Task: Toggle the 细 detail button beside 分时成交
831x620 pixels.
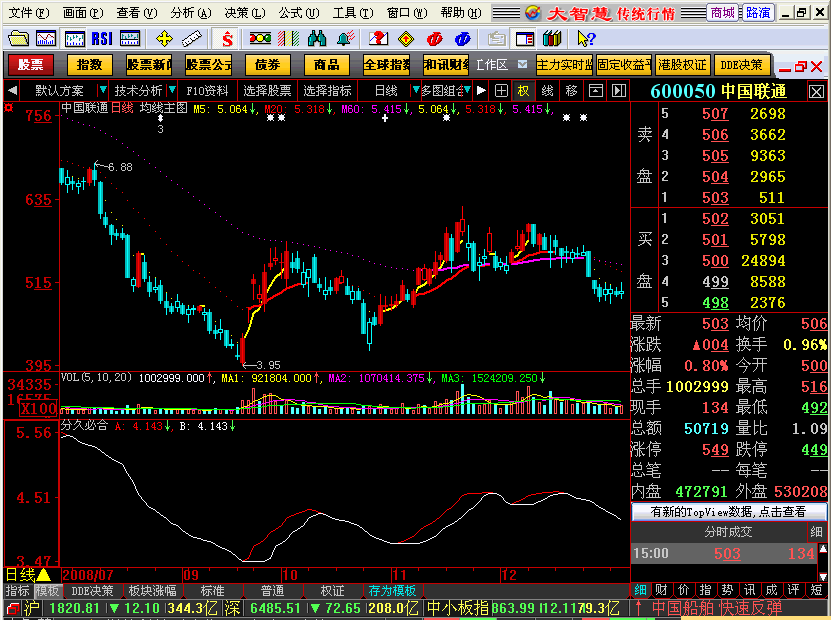Action: [x=816, y=532]
